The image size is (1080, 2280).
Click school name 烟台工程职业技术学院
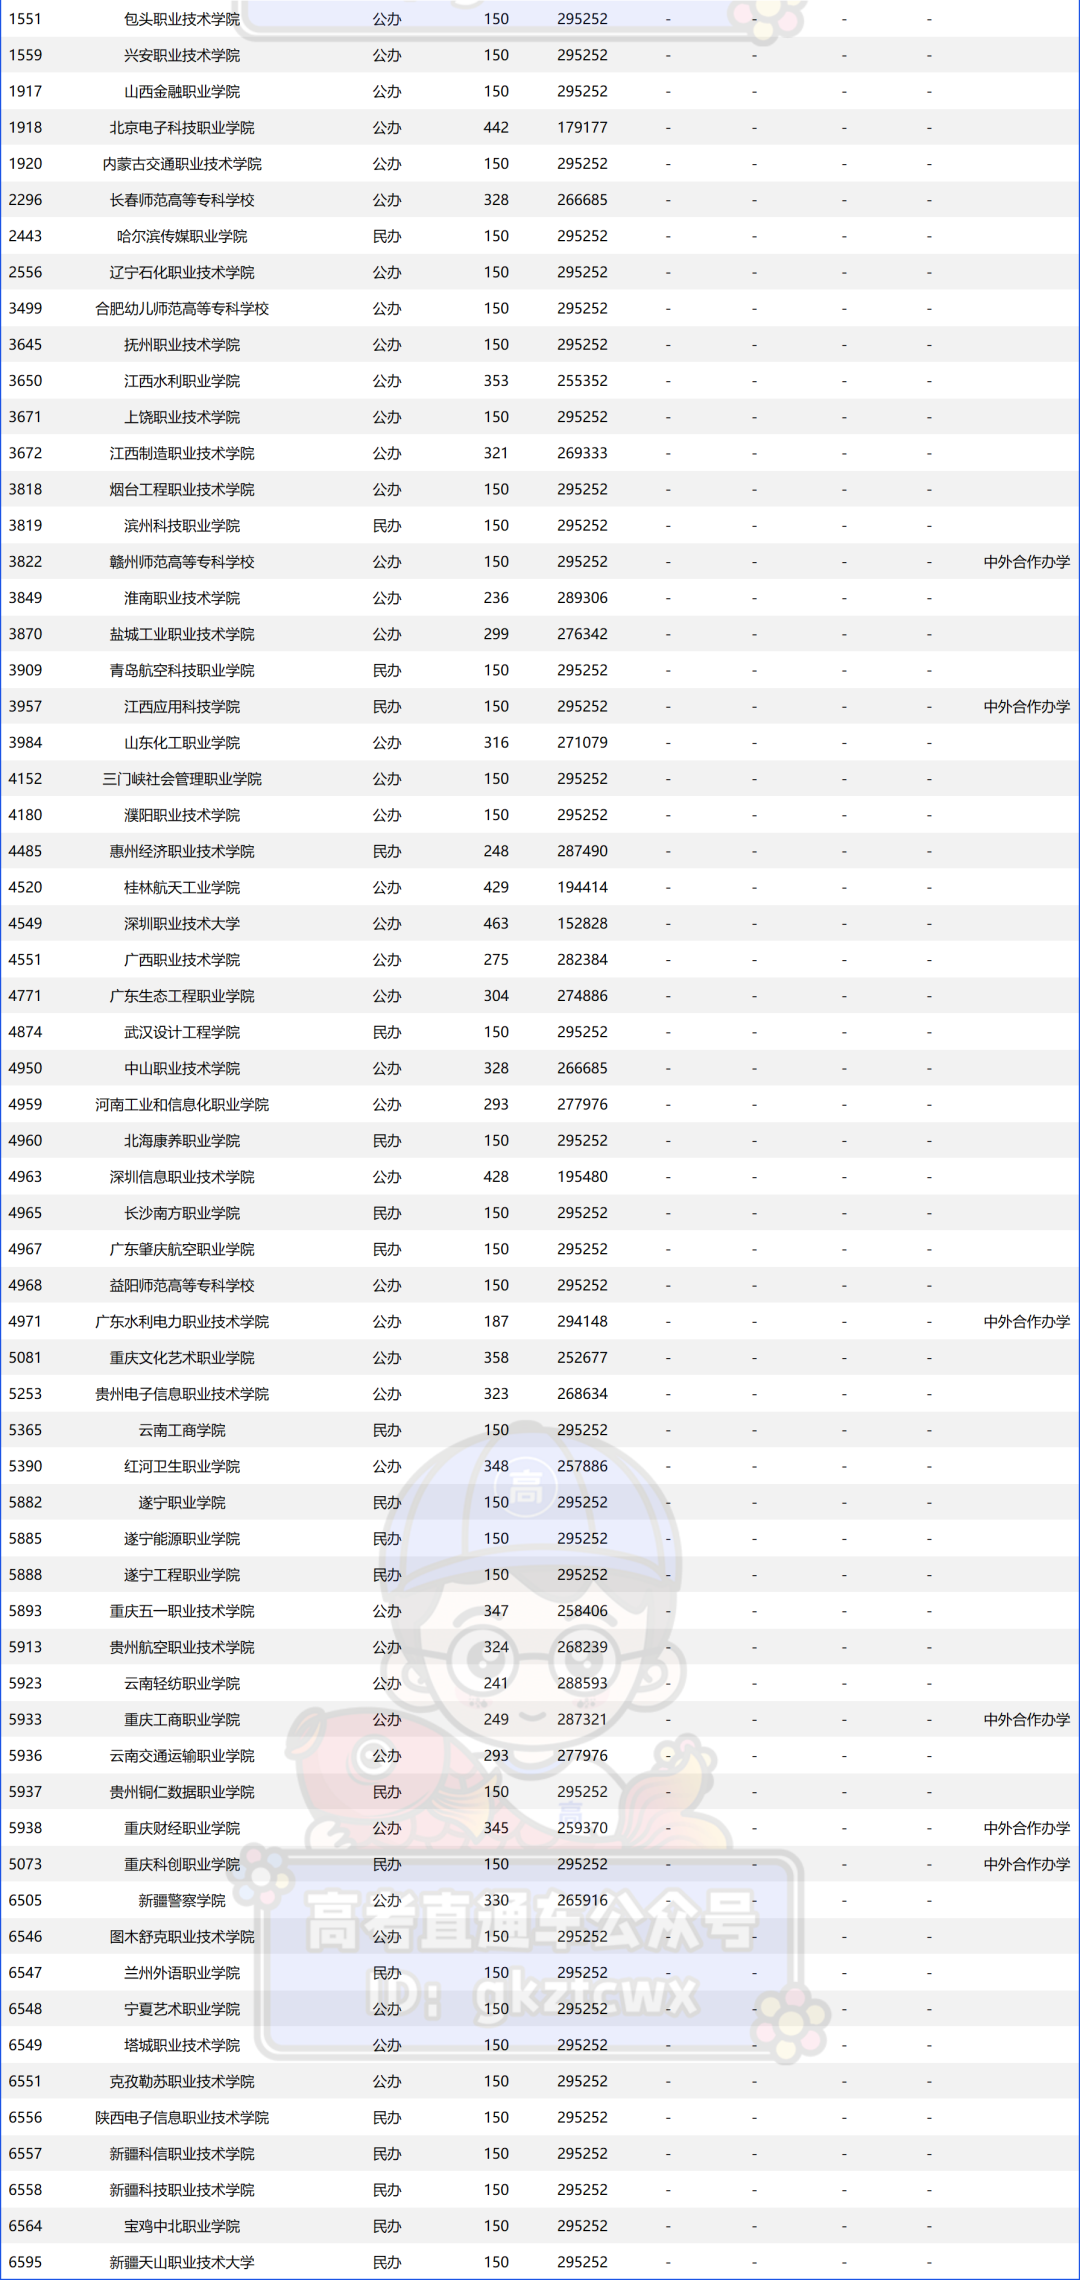click(x=182, y=489)
